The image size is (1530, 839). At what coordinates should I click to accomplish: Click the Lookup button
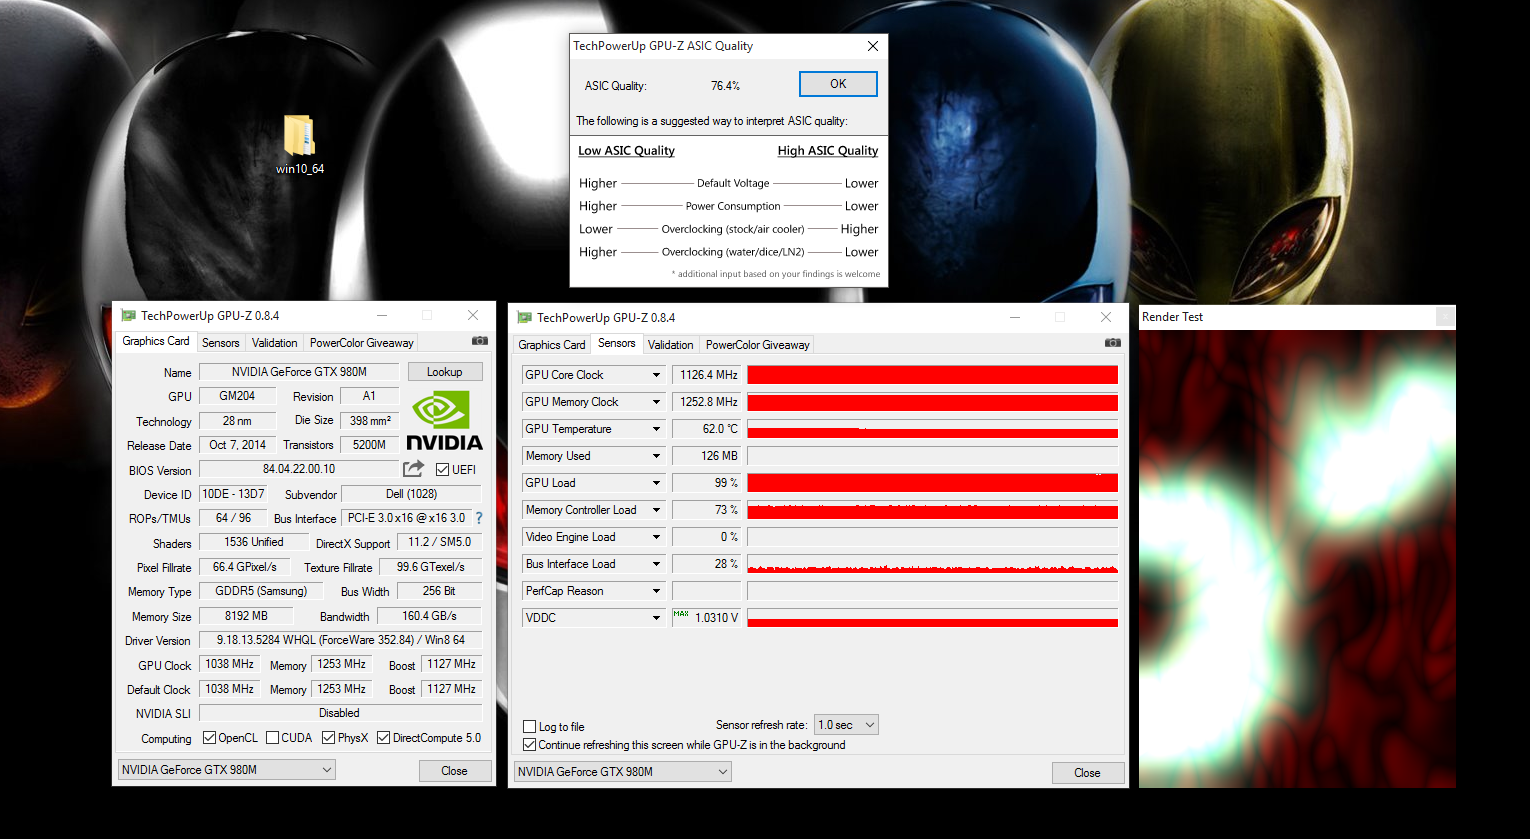click(445, 372)
